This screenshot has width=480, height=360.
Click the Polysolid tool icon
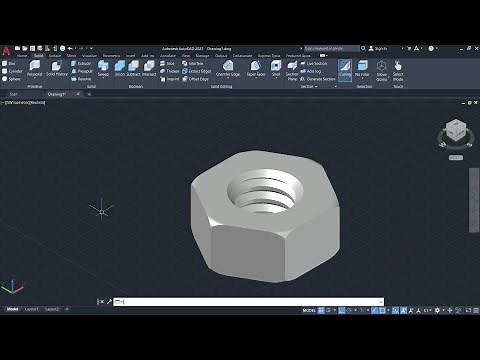[x=35, y=65]
